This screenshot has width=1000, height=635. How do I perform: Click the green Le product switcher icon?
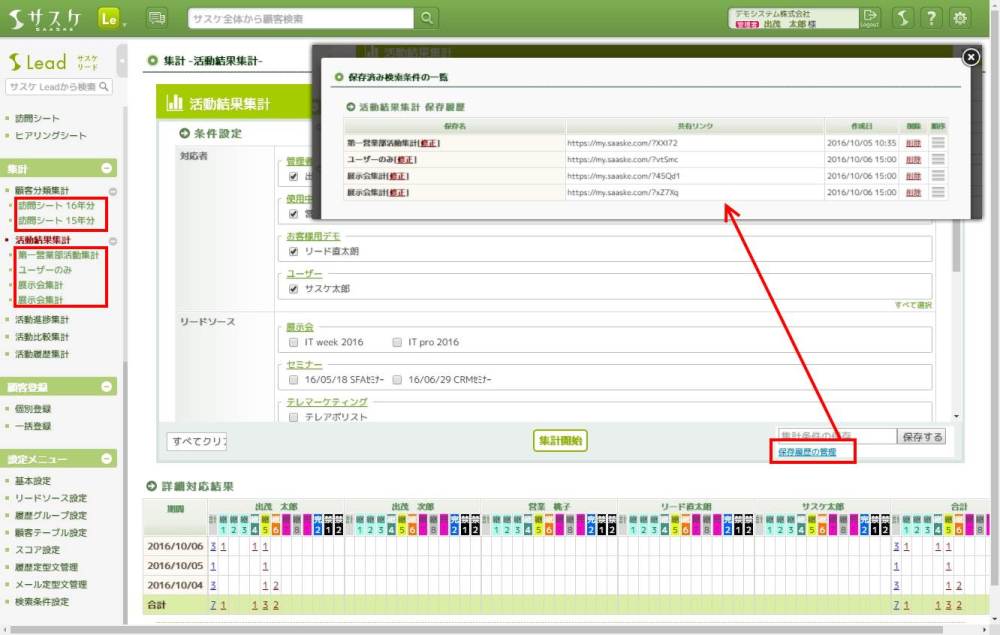tap(109, 18)
